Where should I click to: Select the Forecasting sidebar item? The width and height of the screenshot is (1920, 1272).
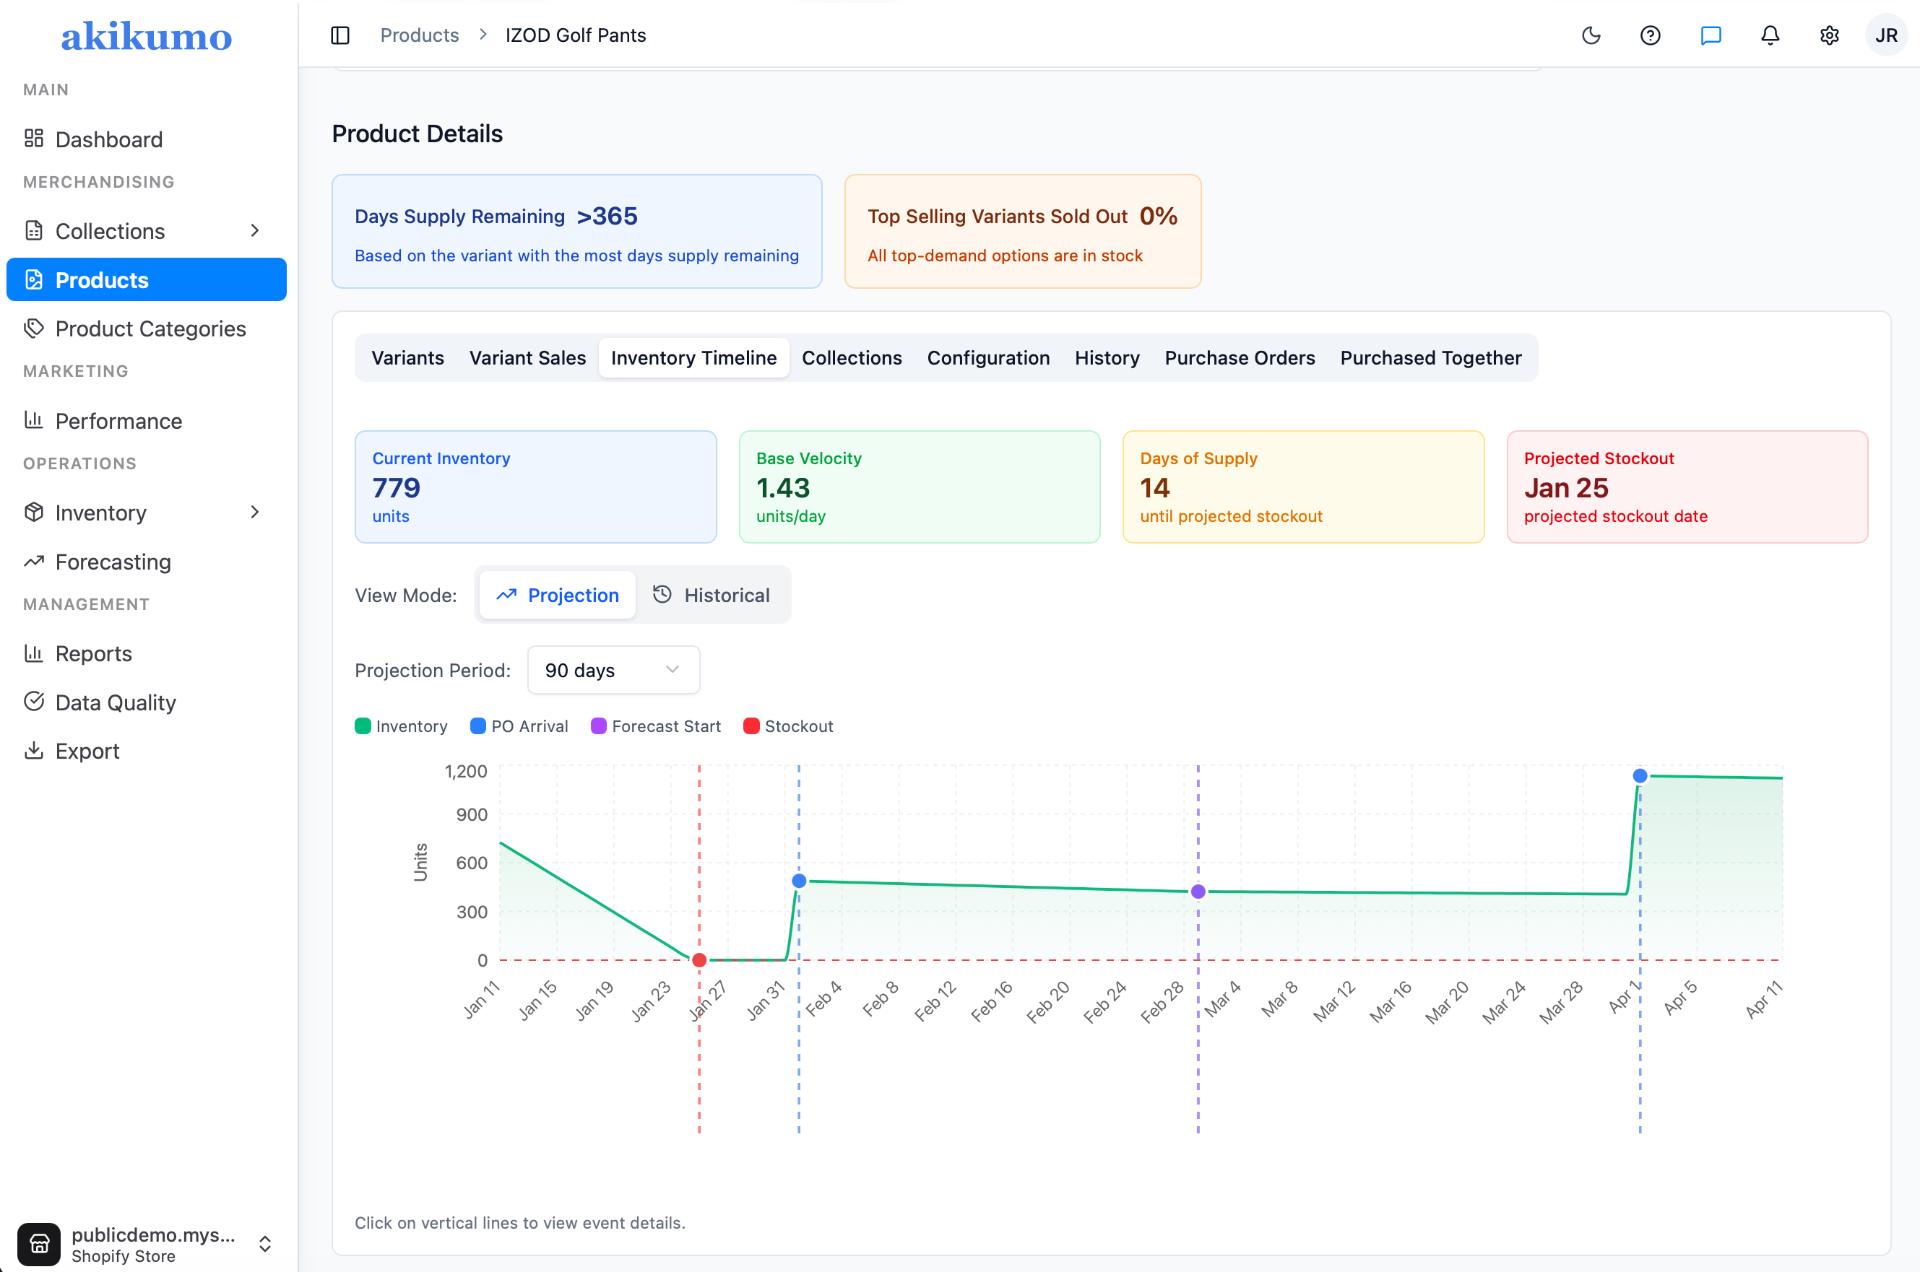(113, 561)
